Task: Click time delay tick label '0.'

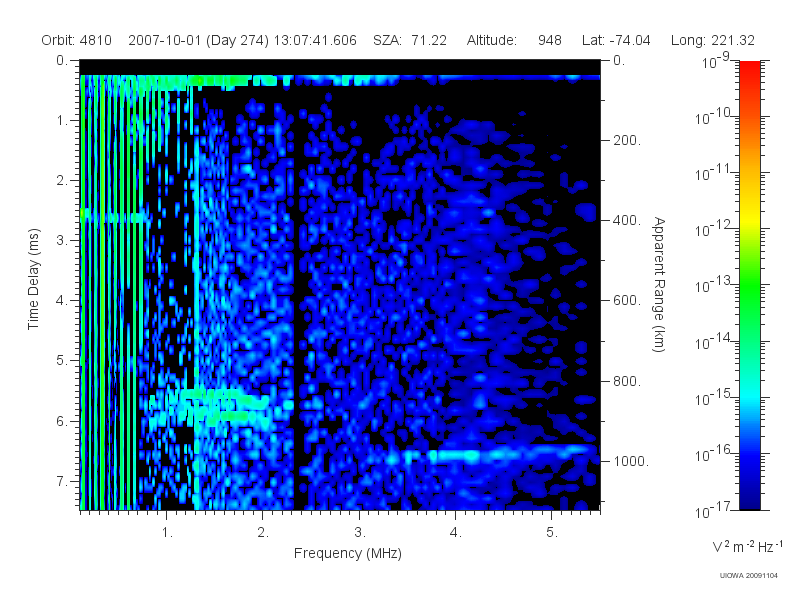Action: 62,61
